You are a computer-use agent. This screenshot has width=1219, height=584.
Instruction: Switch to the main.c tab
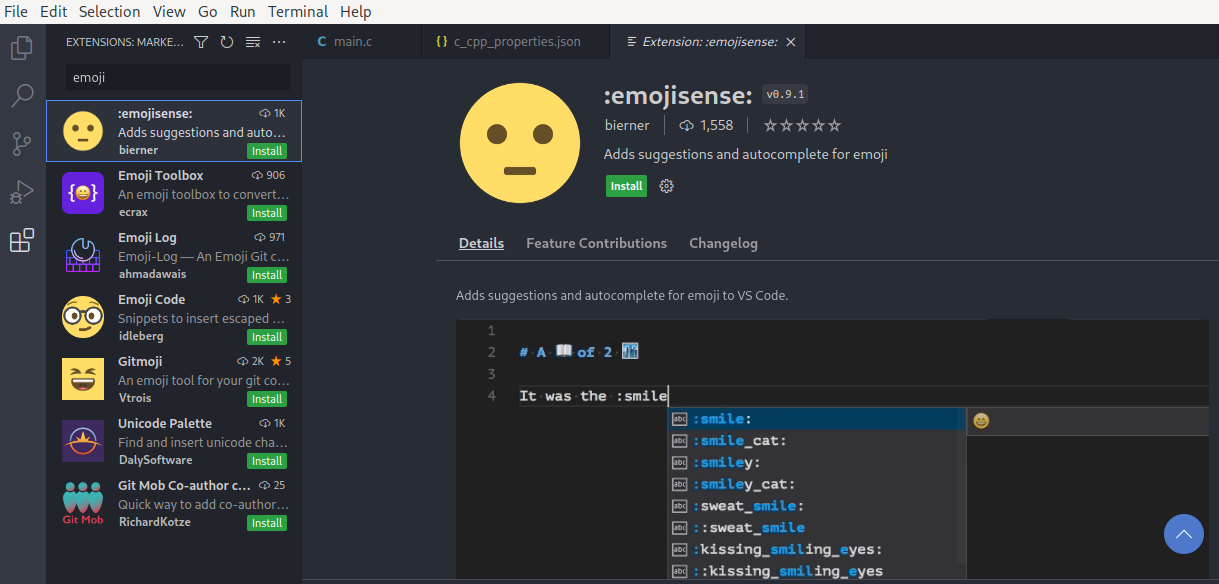(x=344, y=42)
